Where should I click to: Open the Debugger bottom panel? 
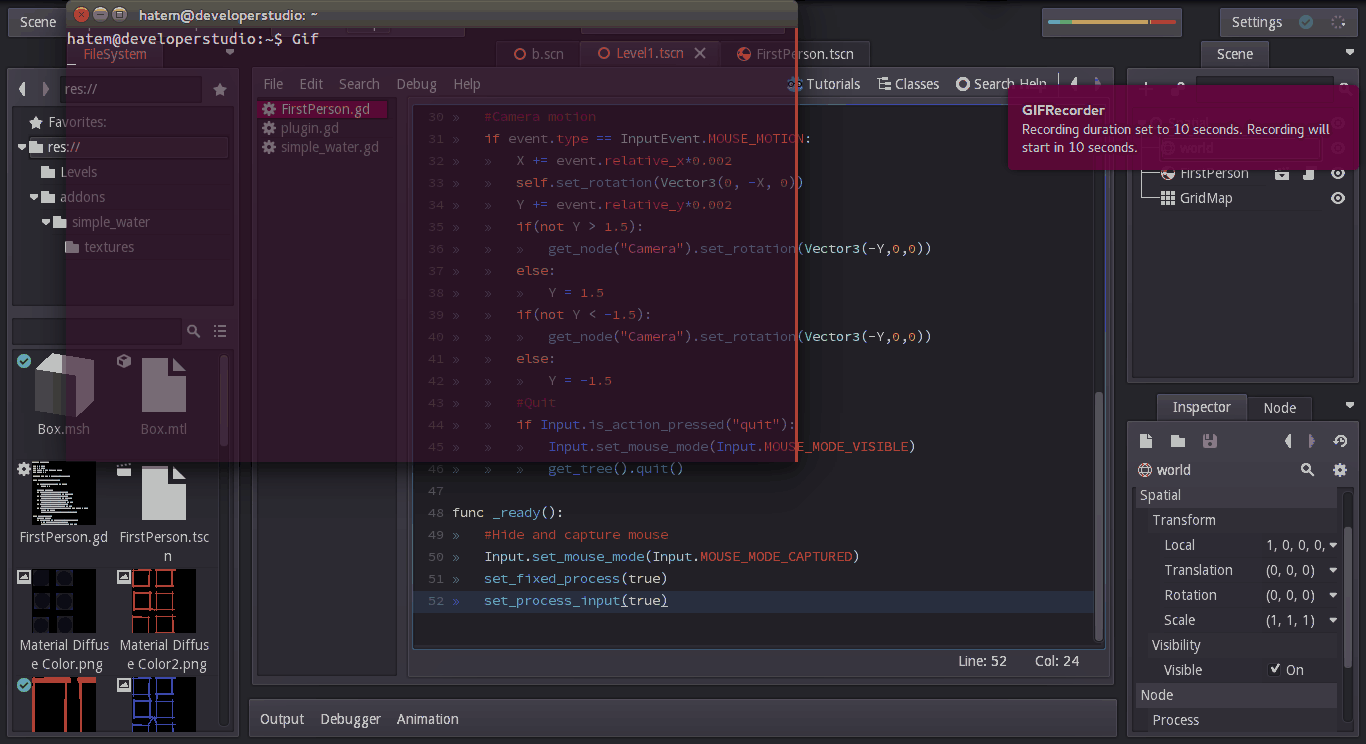(x=350, y=719)
